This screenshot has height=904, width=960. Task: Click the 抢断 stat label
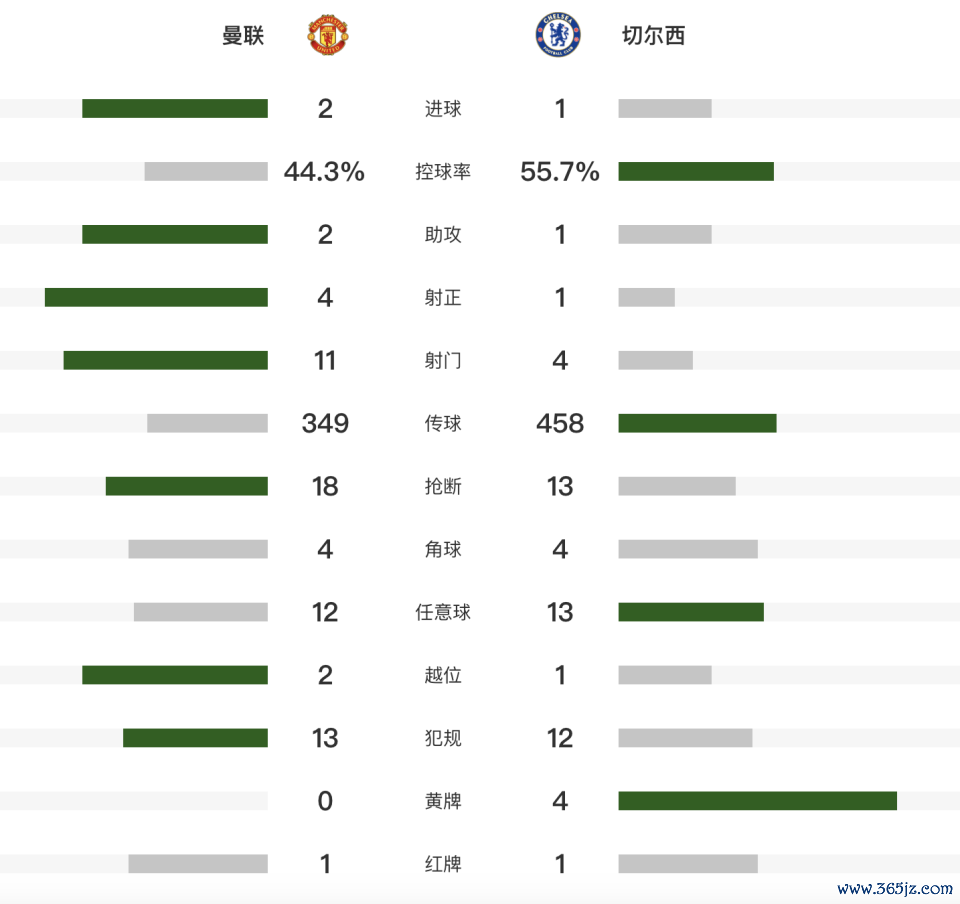[x=443, y=486]
